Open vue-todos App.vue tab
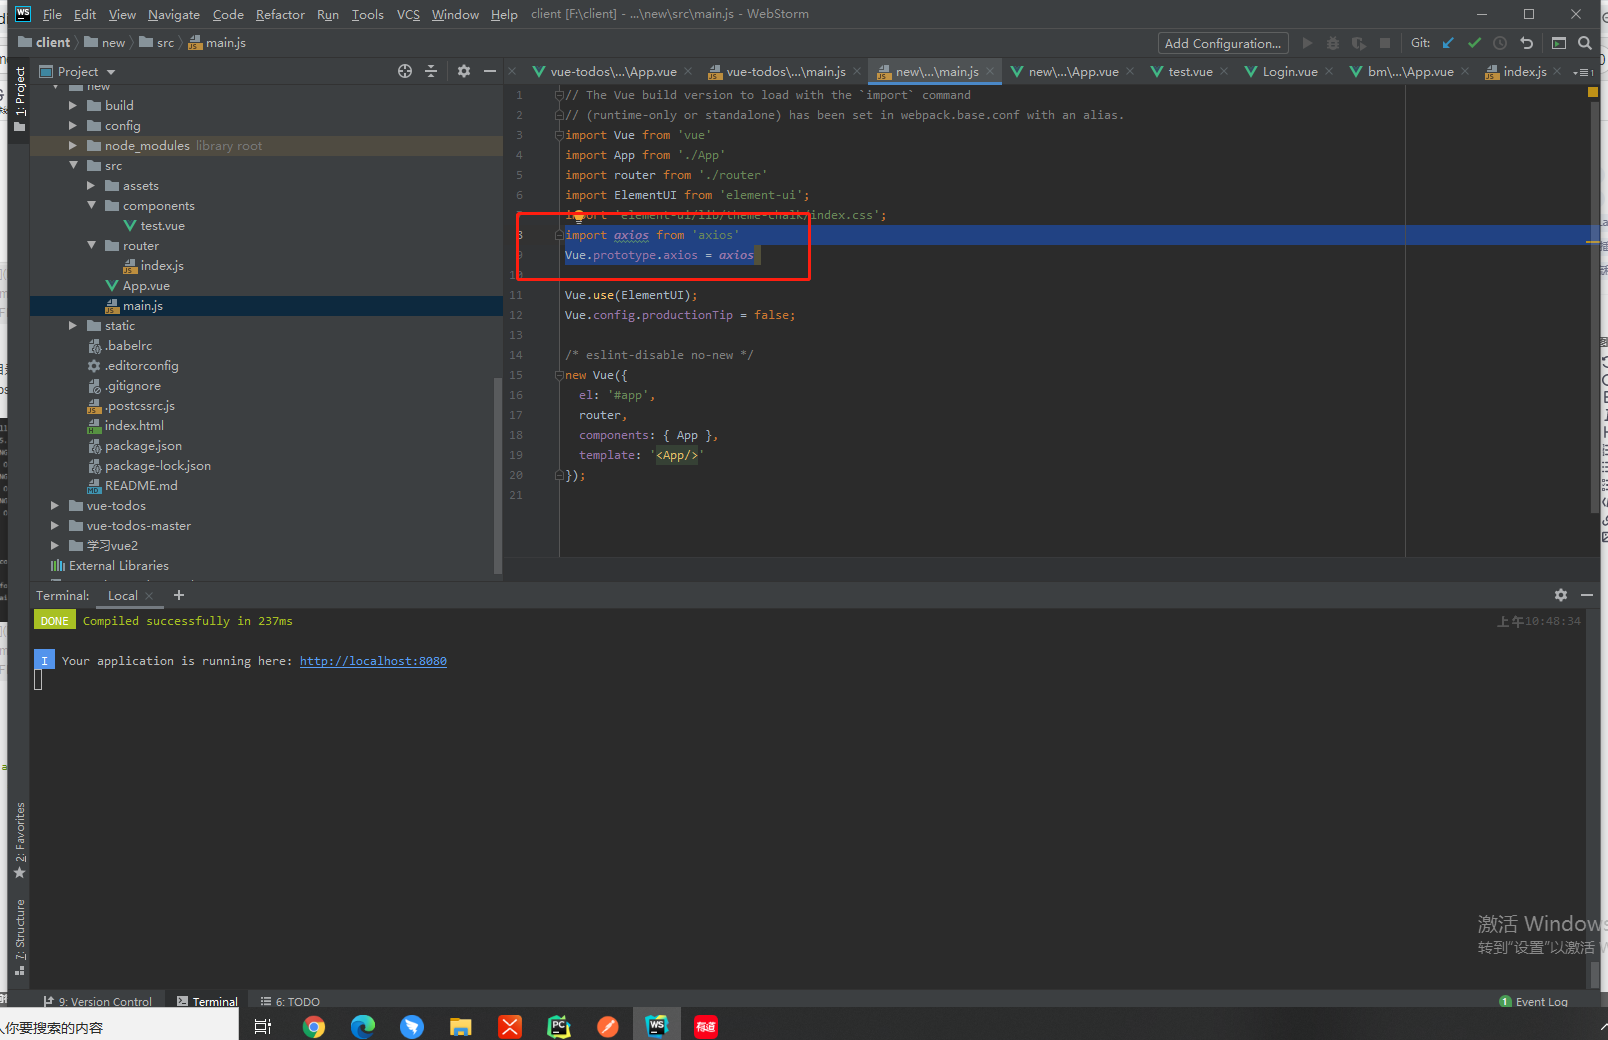Image resolution: width=1608 pixels, height=1040 pixels. pyautogui.click(x=612, y=72)
